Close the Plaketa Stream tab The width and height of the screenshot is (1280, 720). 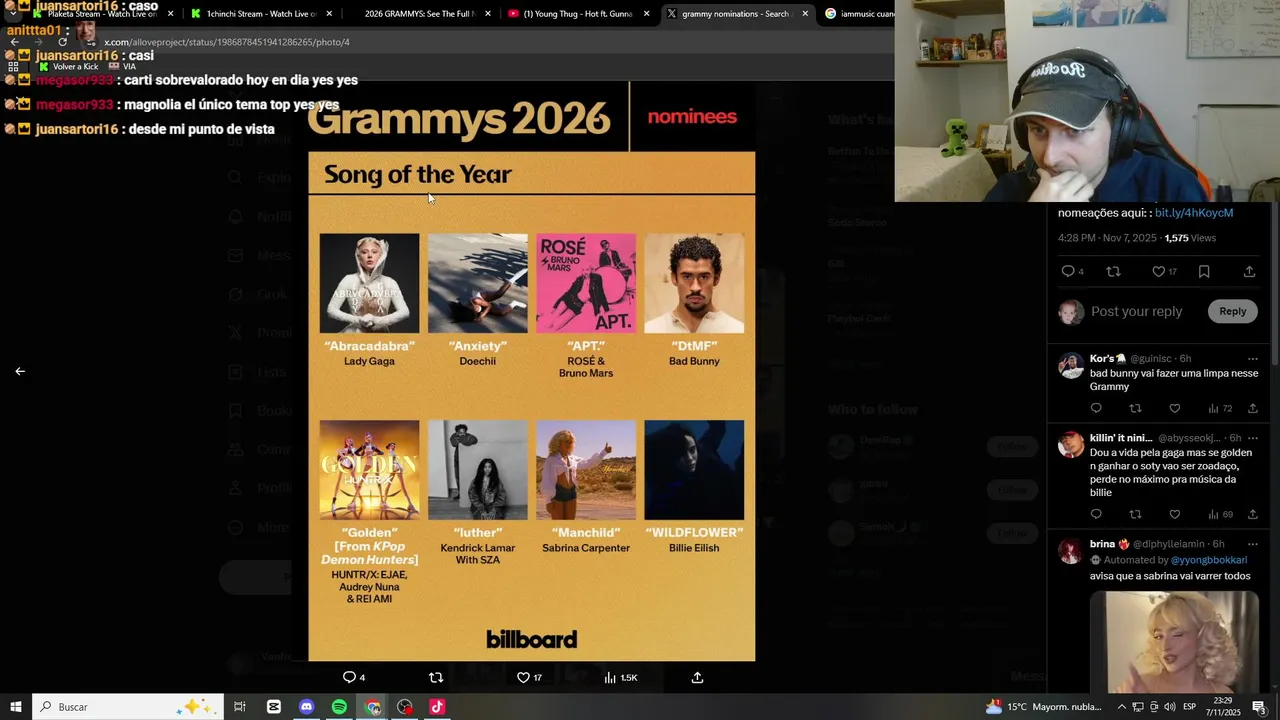tap(171, 14)
